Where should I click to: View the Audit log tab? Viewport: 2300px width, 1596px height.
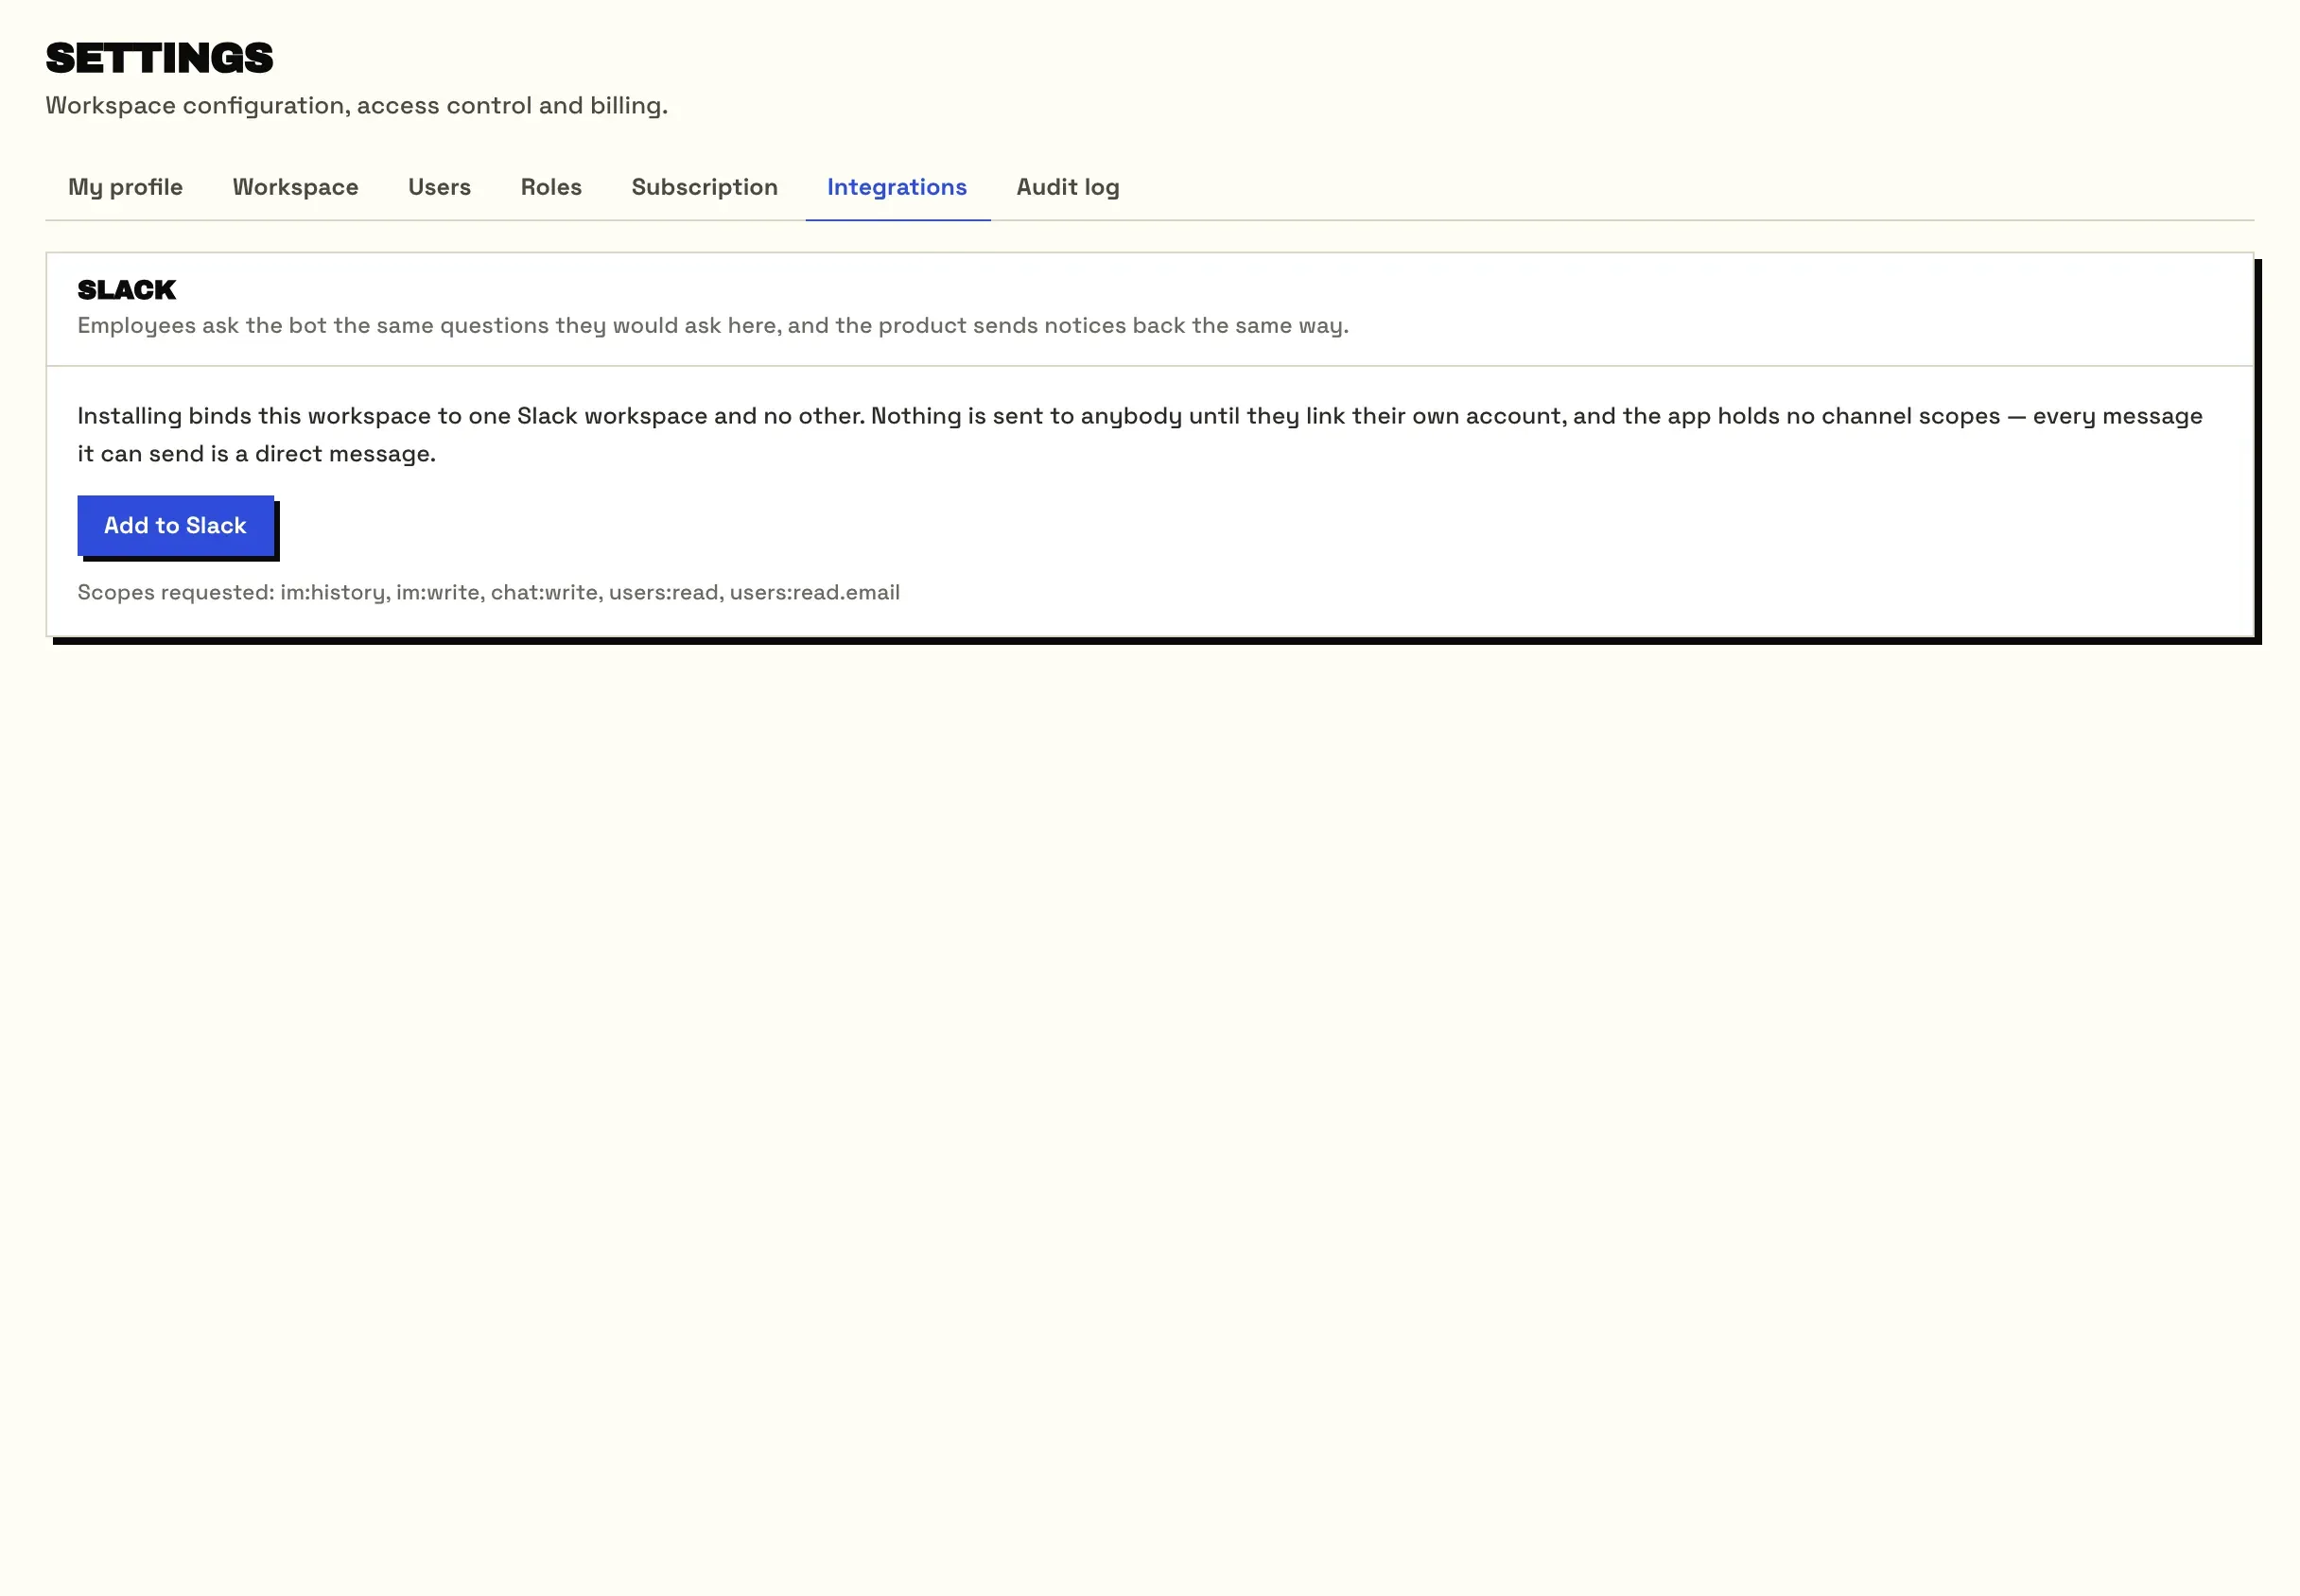(x=1067, y=187)
